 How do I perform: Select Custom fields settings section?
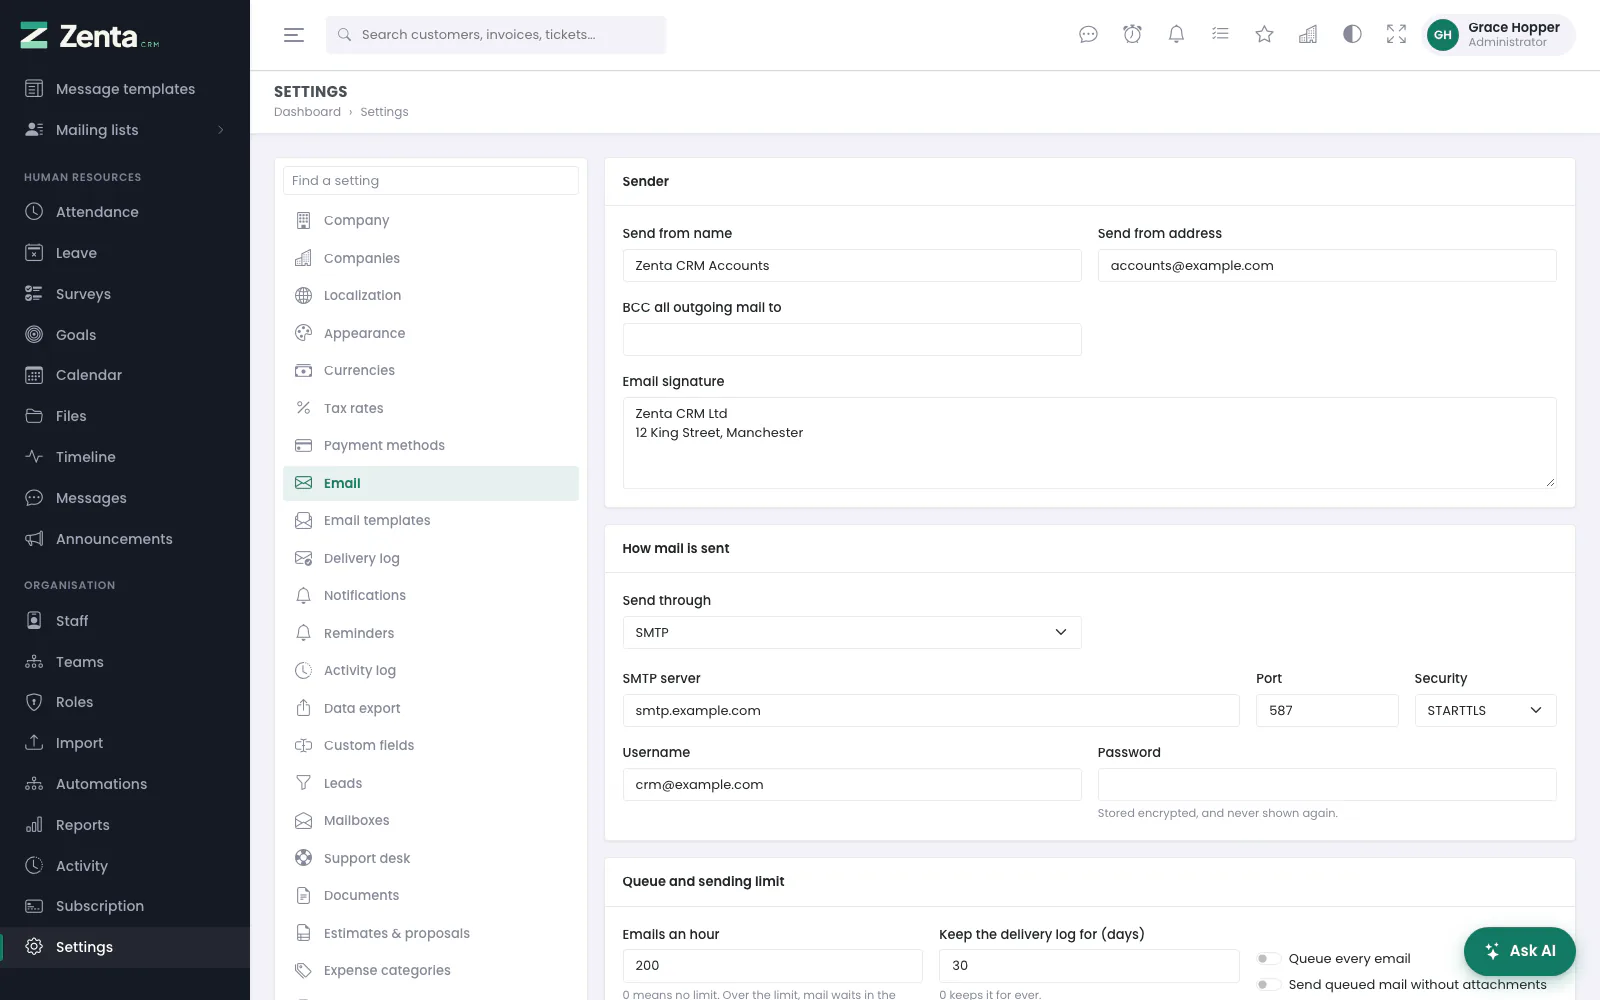(x=431, y=746)
